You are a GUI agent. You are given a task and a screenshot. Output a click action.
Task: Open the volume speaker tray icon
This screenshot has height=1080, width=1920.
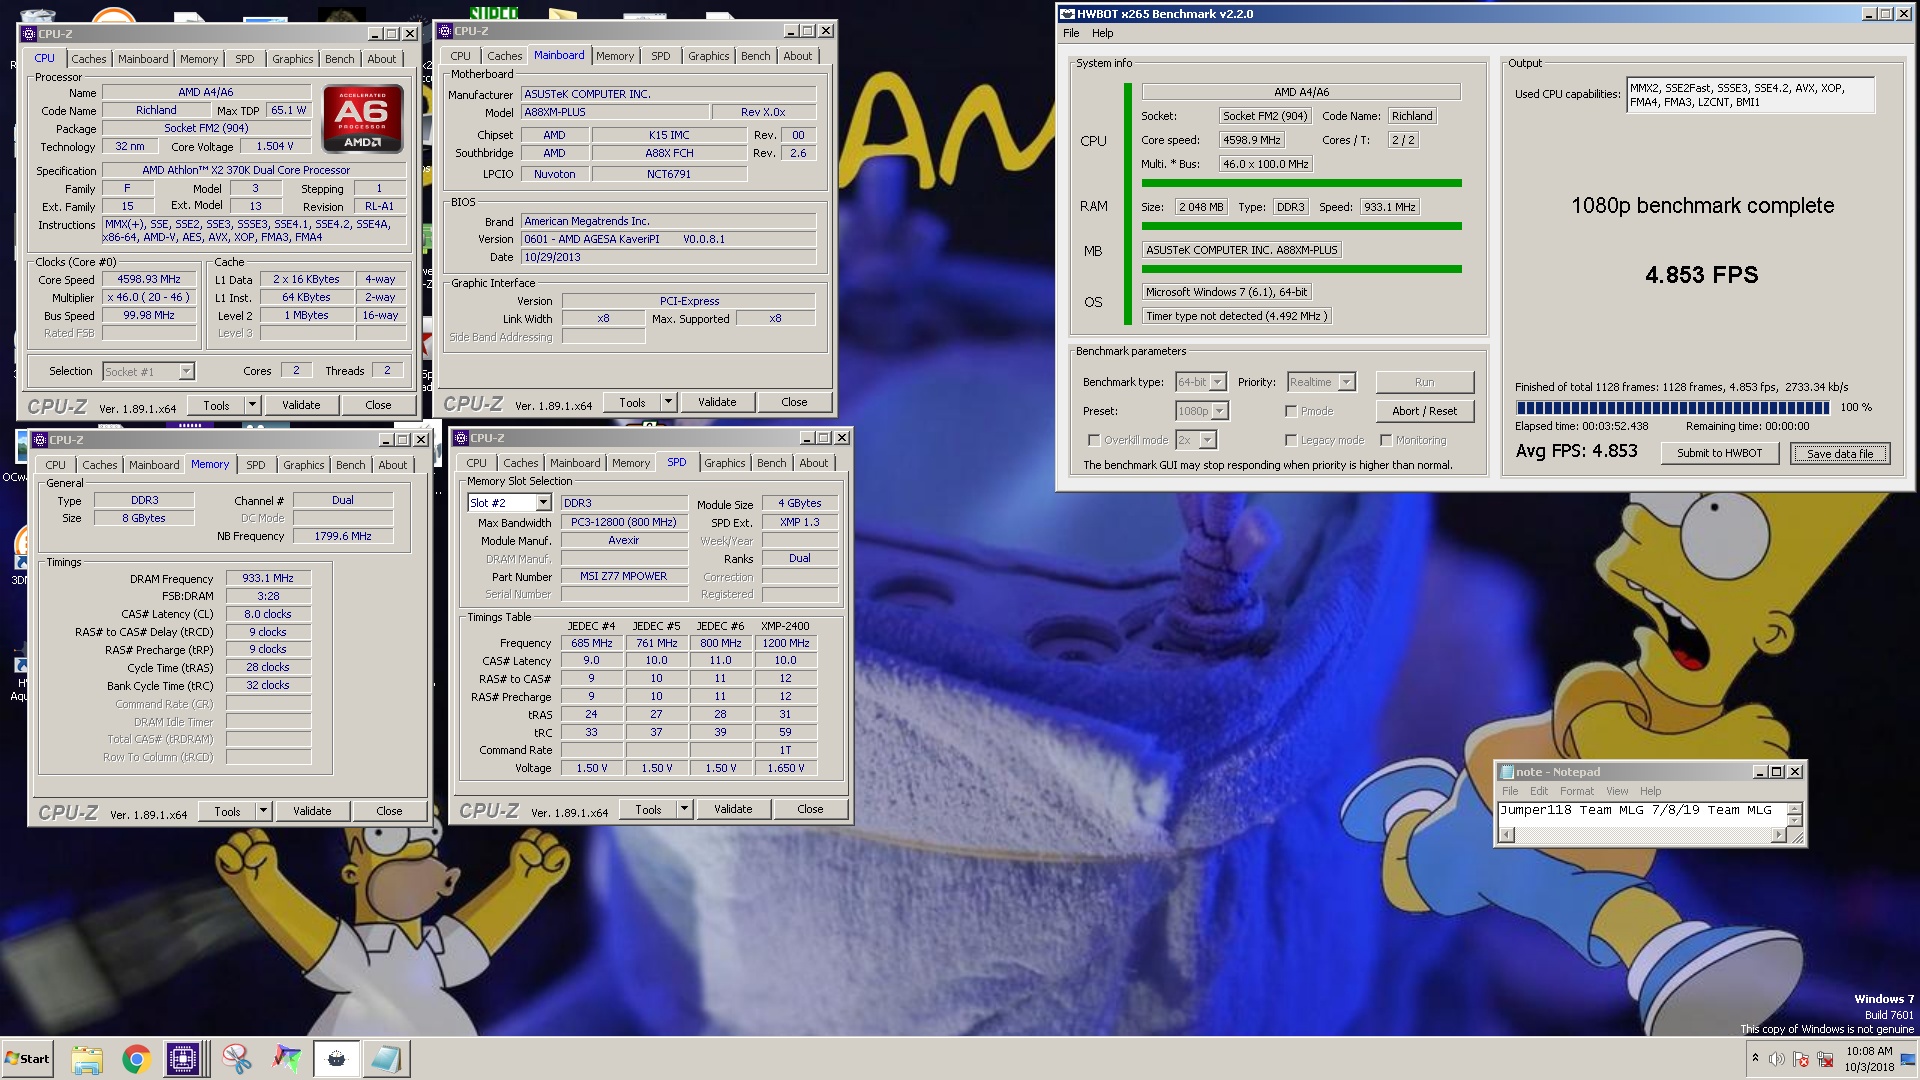click(1777, 1059)
